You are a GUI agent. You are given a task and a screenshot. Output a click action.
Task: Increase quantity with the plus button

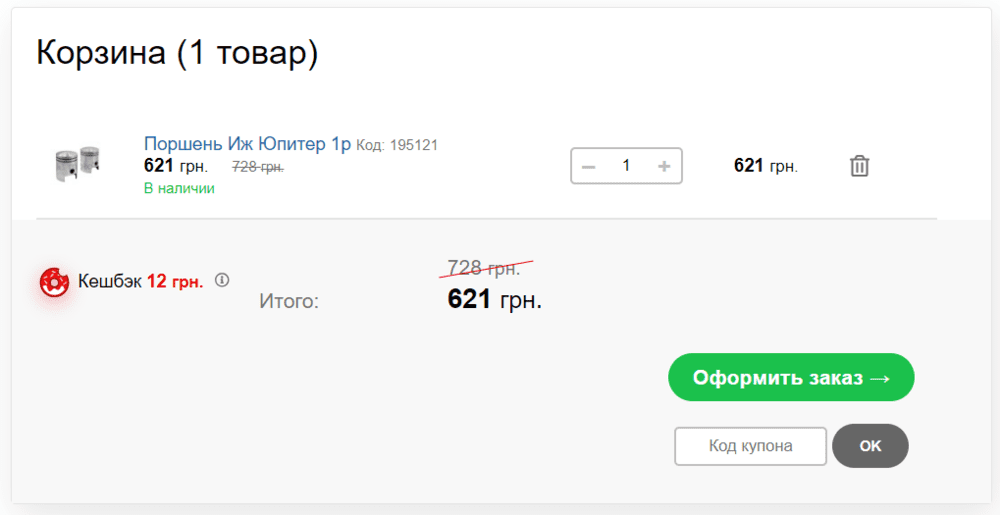663,166
